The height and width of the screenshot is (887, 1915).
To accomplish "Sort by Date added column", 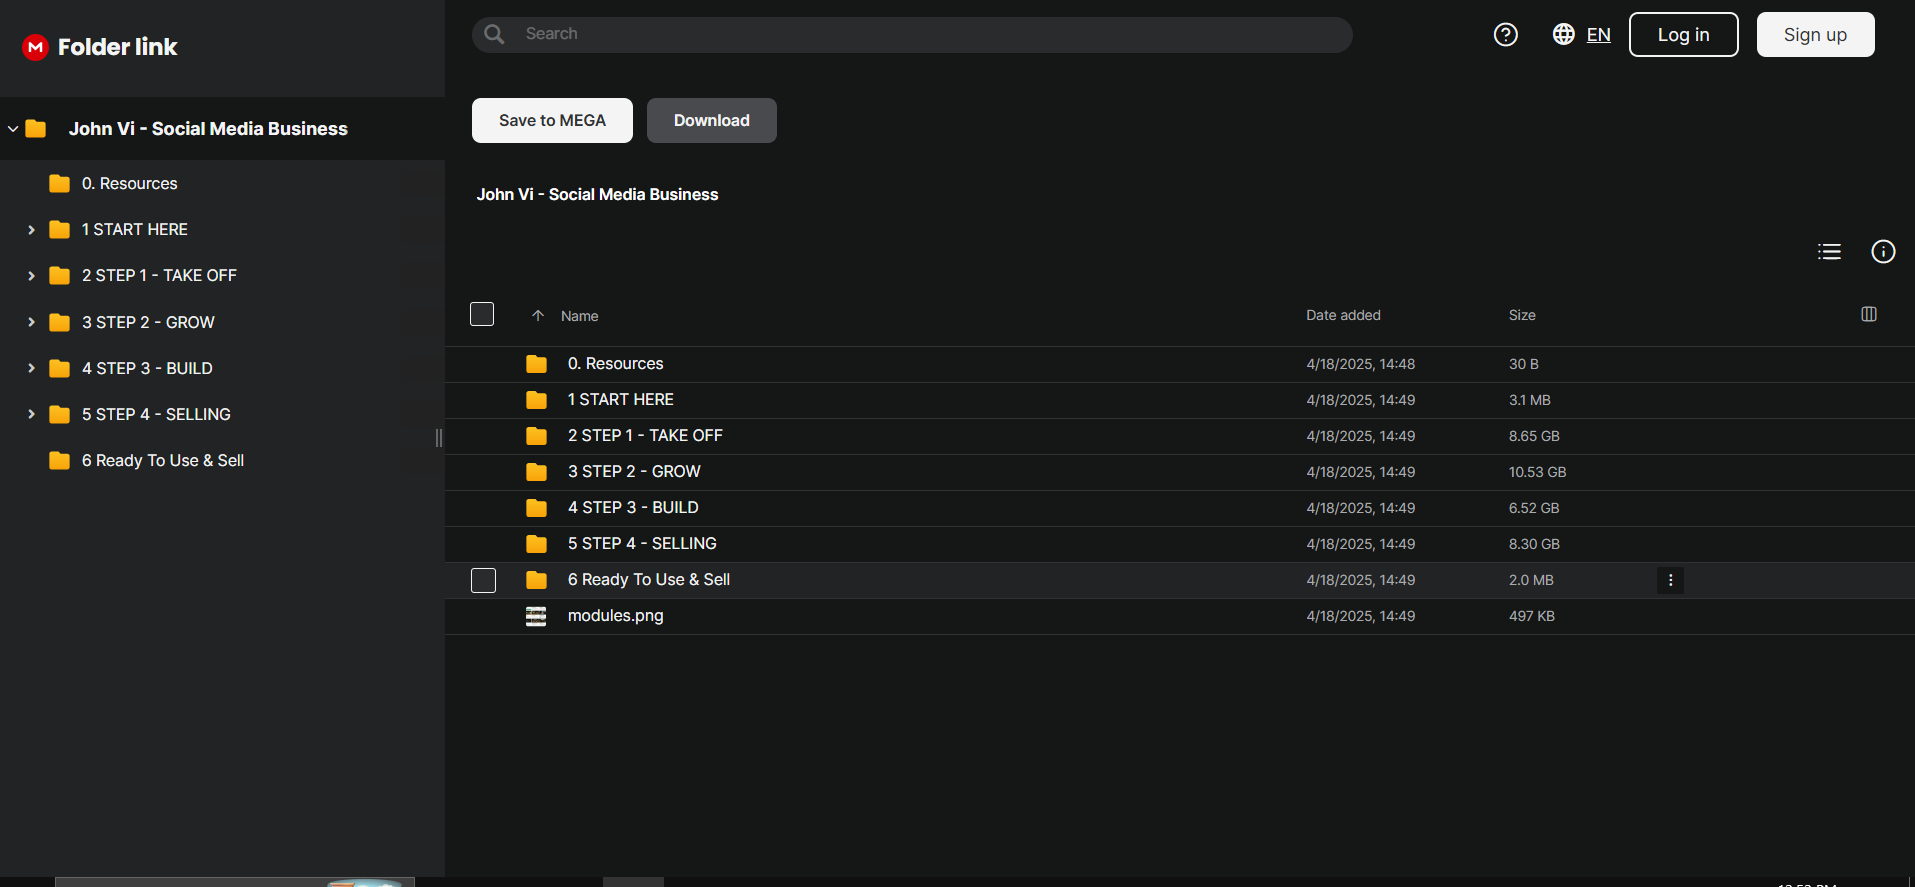I will click(1343, 315).
